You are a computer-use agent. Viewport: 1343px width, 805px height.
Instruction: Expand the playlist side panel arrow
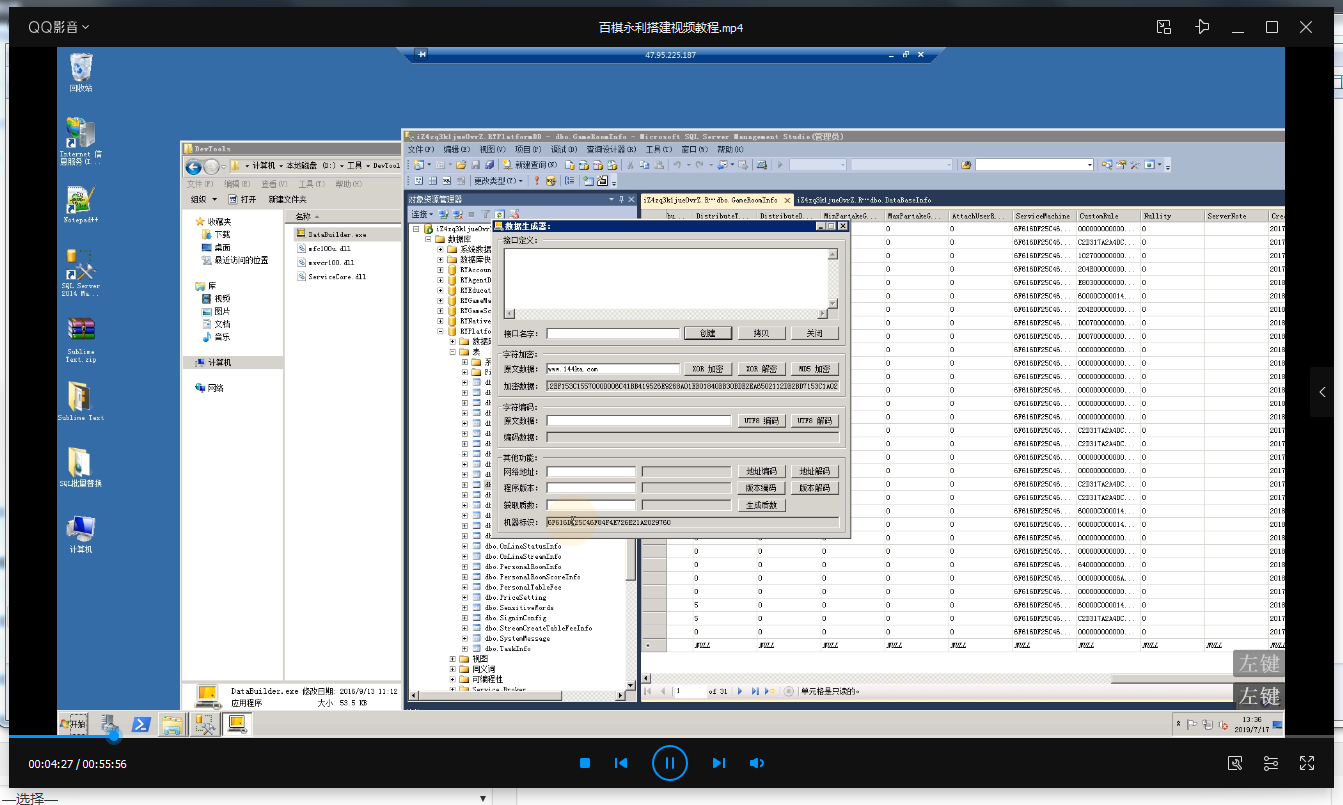coord(1323,392)
